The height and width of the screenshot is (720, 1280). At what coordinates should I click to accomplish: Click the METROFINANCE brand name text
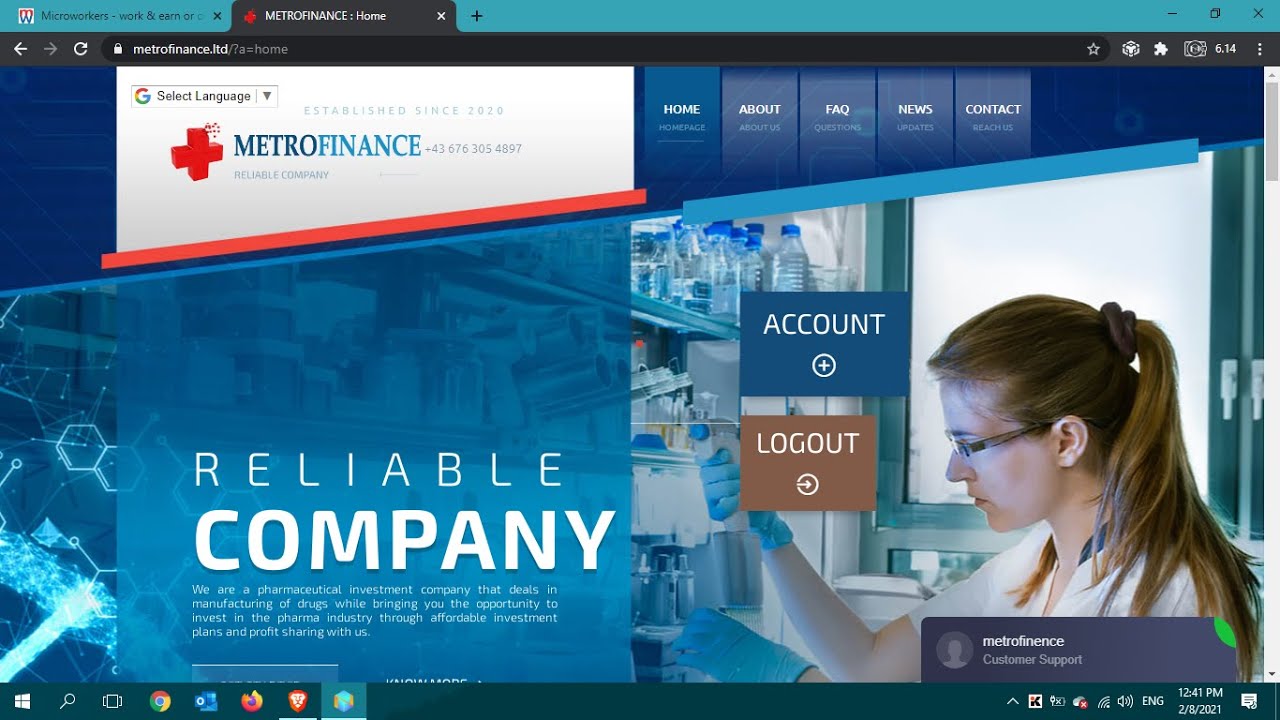click(x=327, y=146)
